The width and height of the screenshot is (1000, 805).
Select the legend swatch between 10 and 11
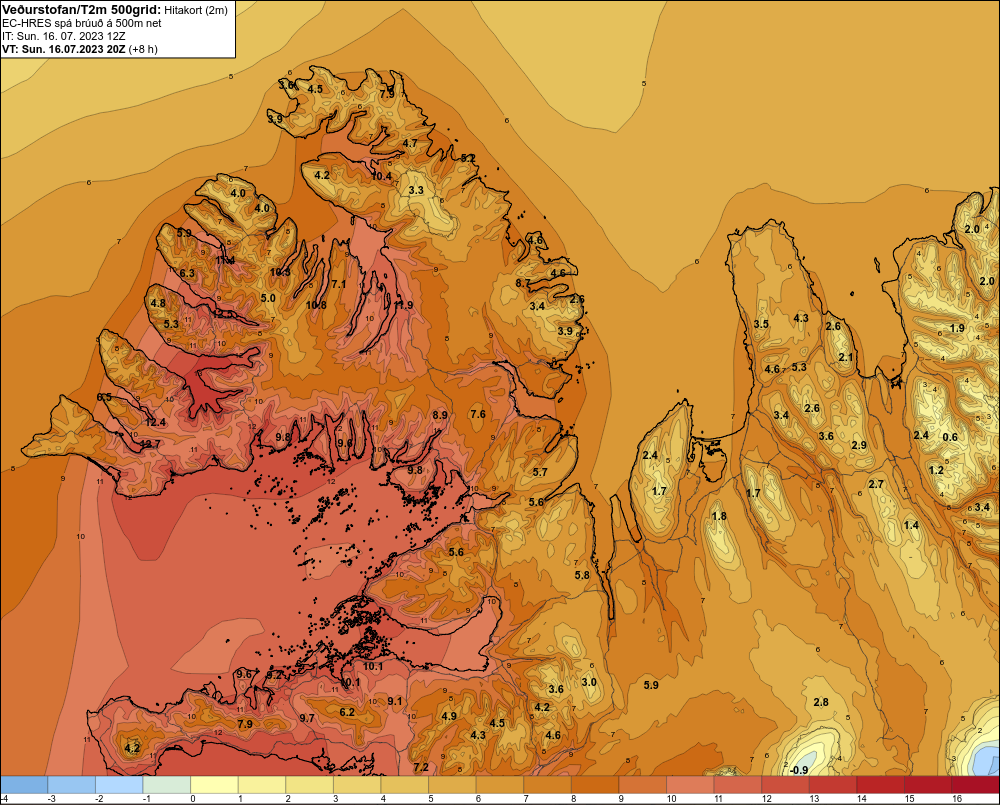pos(689,785)
